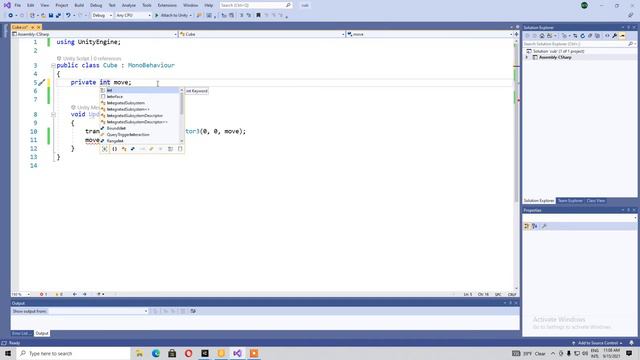Click the Save All icon in the toolbar
The image size is (640, 360).
pos(58,15)
